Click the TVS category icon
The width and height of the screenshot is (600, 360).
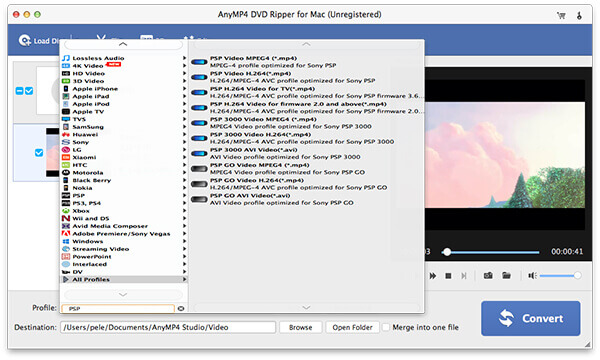[x=66, y=119]
